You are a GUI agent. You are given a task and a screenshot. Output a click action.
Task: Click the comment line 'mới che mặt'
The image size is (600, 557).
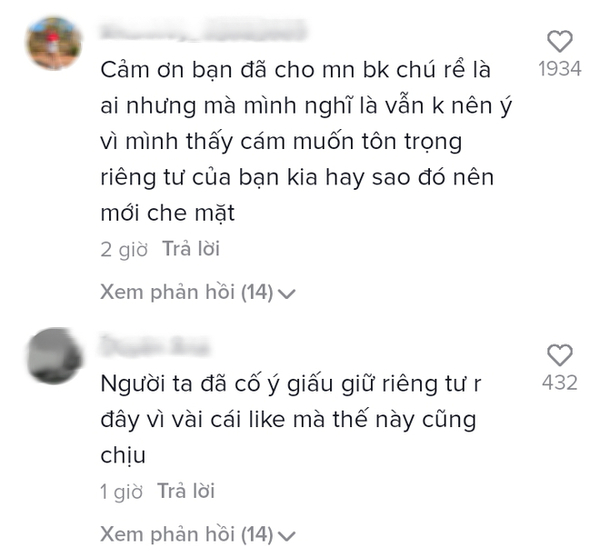[x=168, y=213]
